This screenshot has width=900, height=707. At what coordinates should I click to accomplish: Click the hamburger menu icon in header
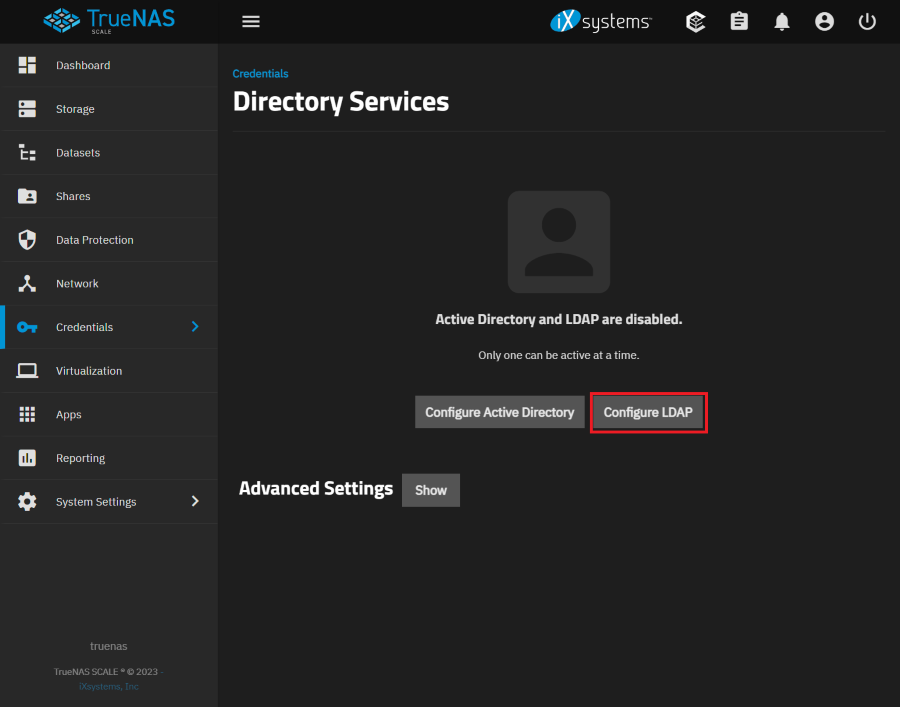coord(251,21)
